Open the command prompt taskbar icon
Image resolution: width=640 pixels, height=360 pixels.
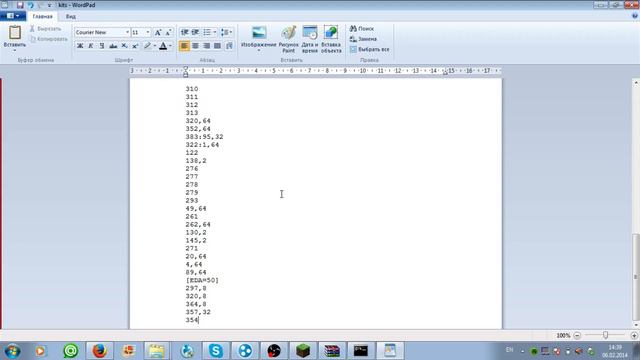tap(361, 351)
